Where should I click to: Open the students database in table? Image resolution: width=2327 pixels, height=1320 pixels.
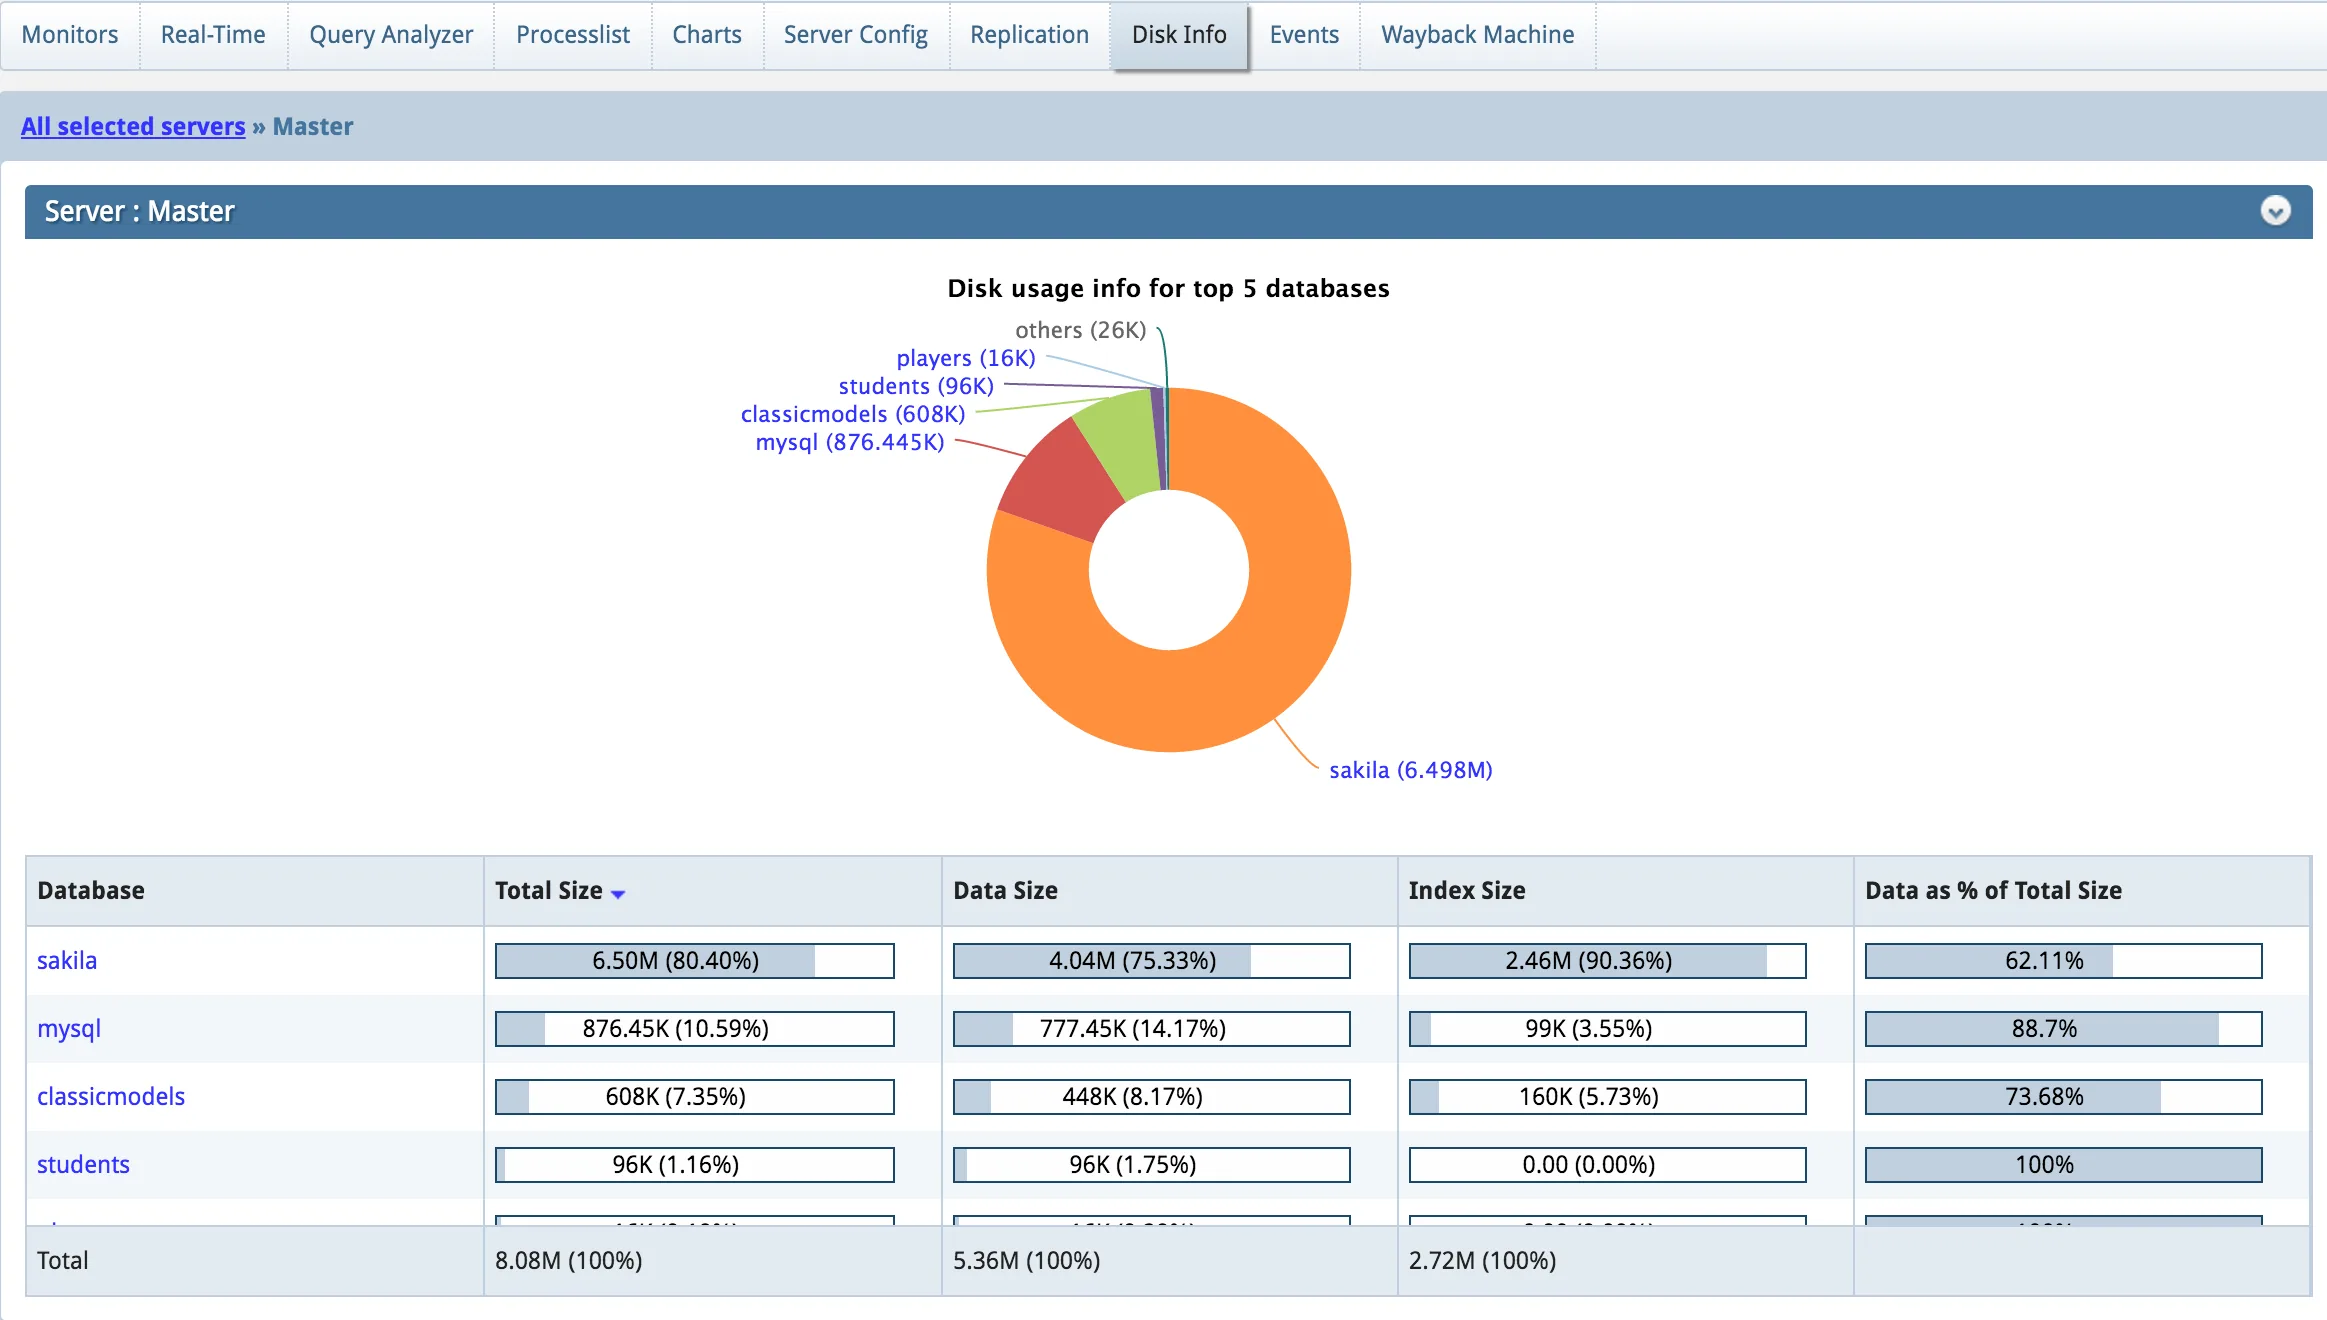(x=83, y=1164)
